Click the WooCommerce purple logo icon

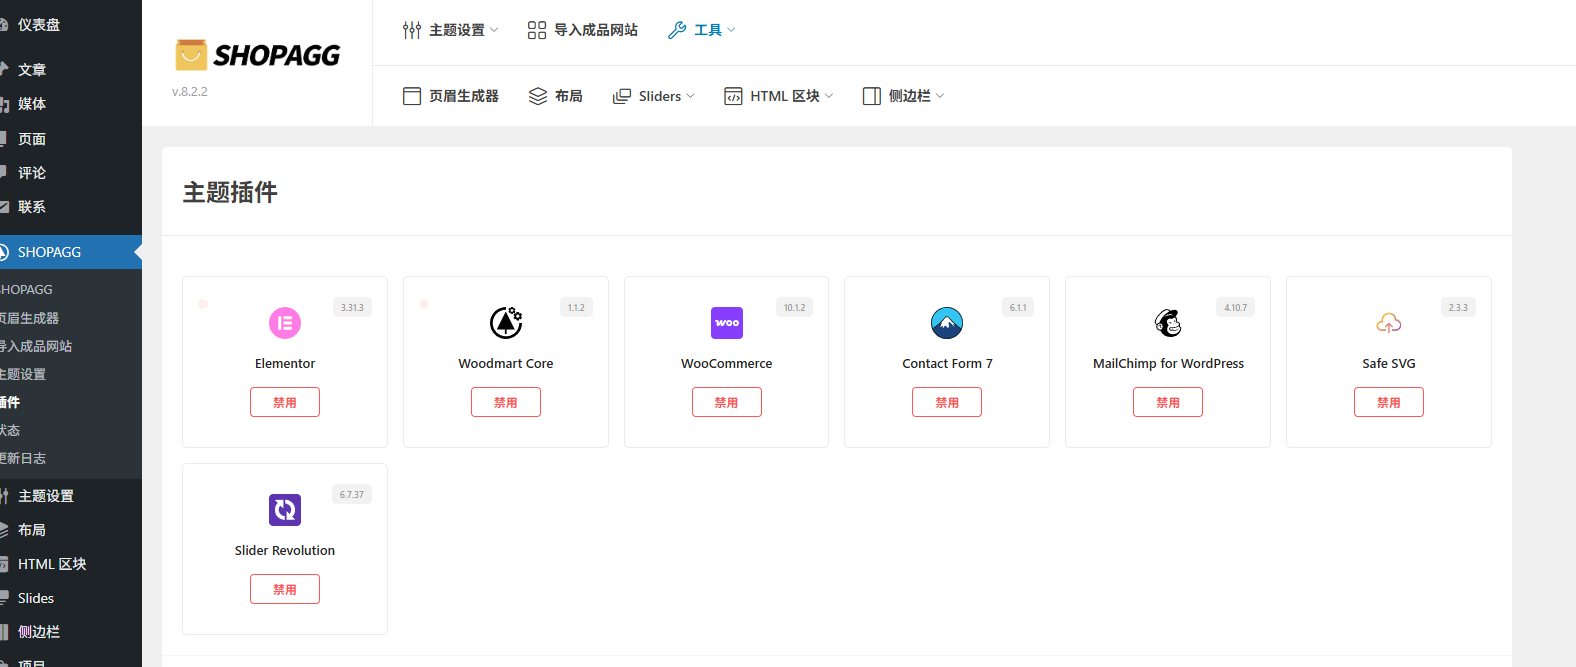pos(727,323)
